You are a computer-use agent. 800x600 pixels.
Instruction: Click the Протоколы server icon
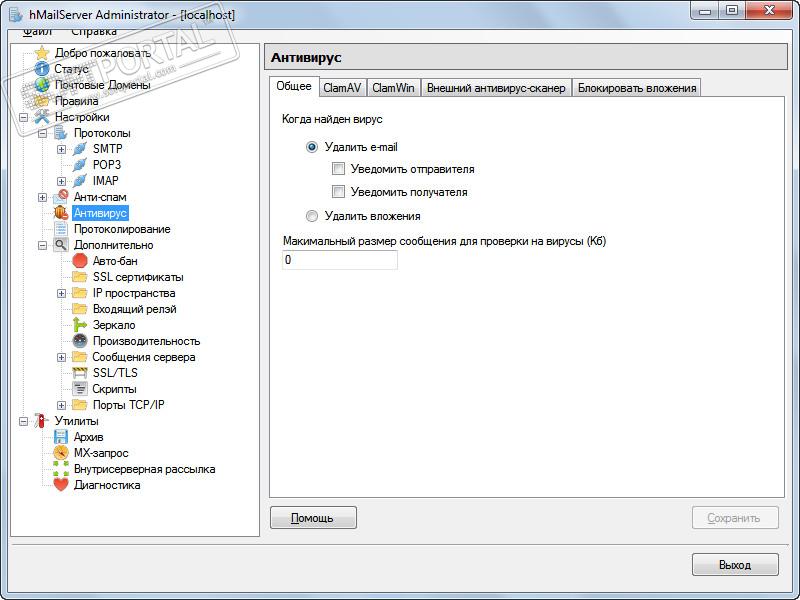(x=61, y=133)
